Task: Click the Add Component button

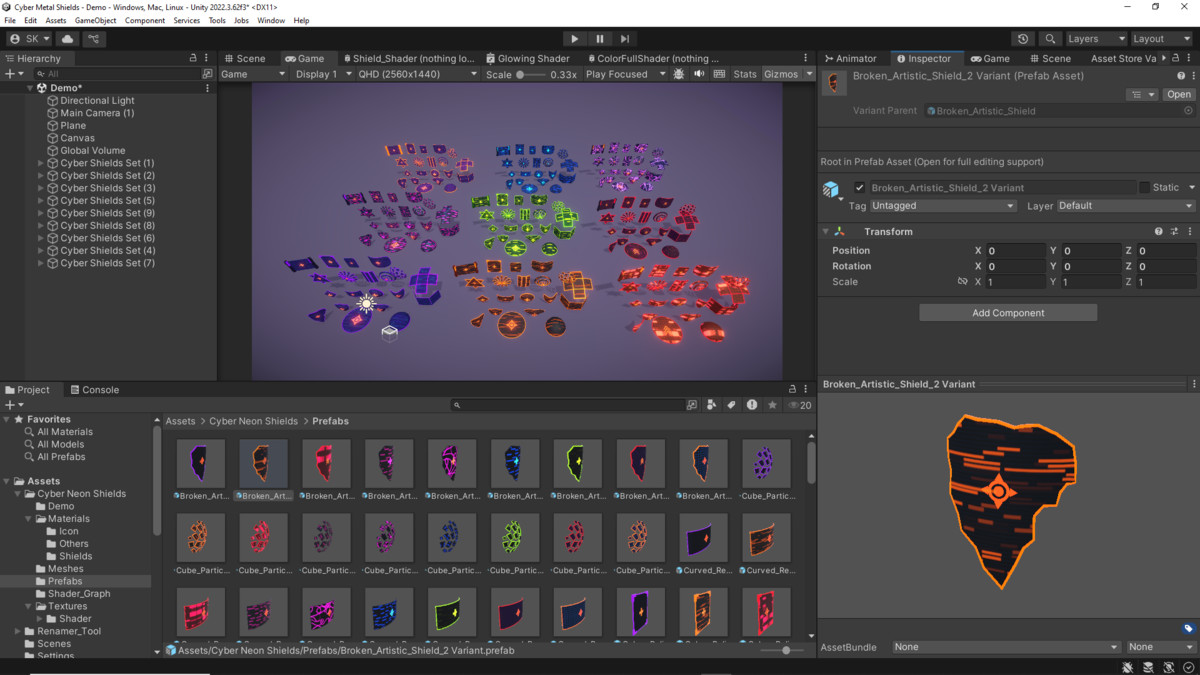Action: (x=1007, y=312)
